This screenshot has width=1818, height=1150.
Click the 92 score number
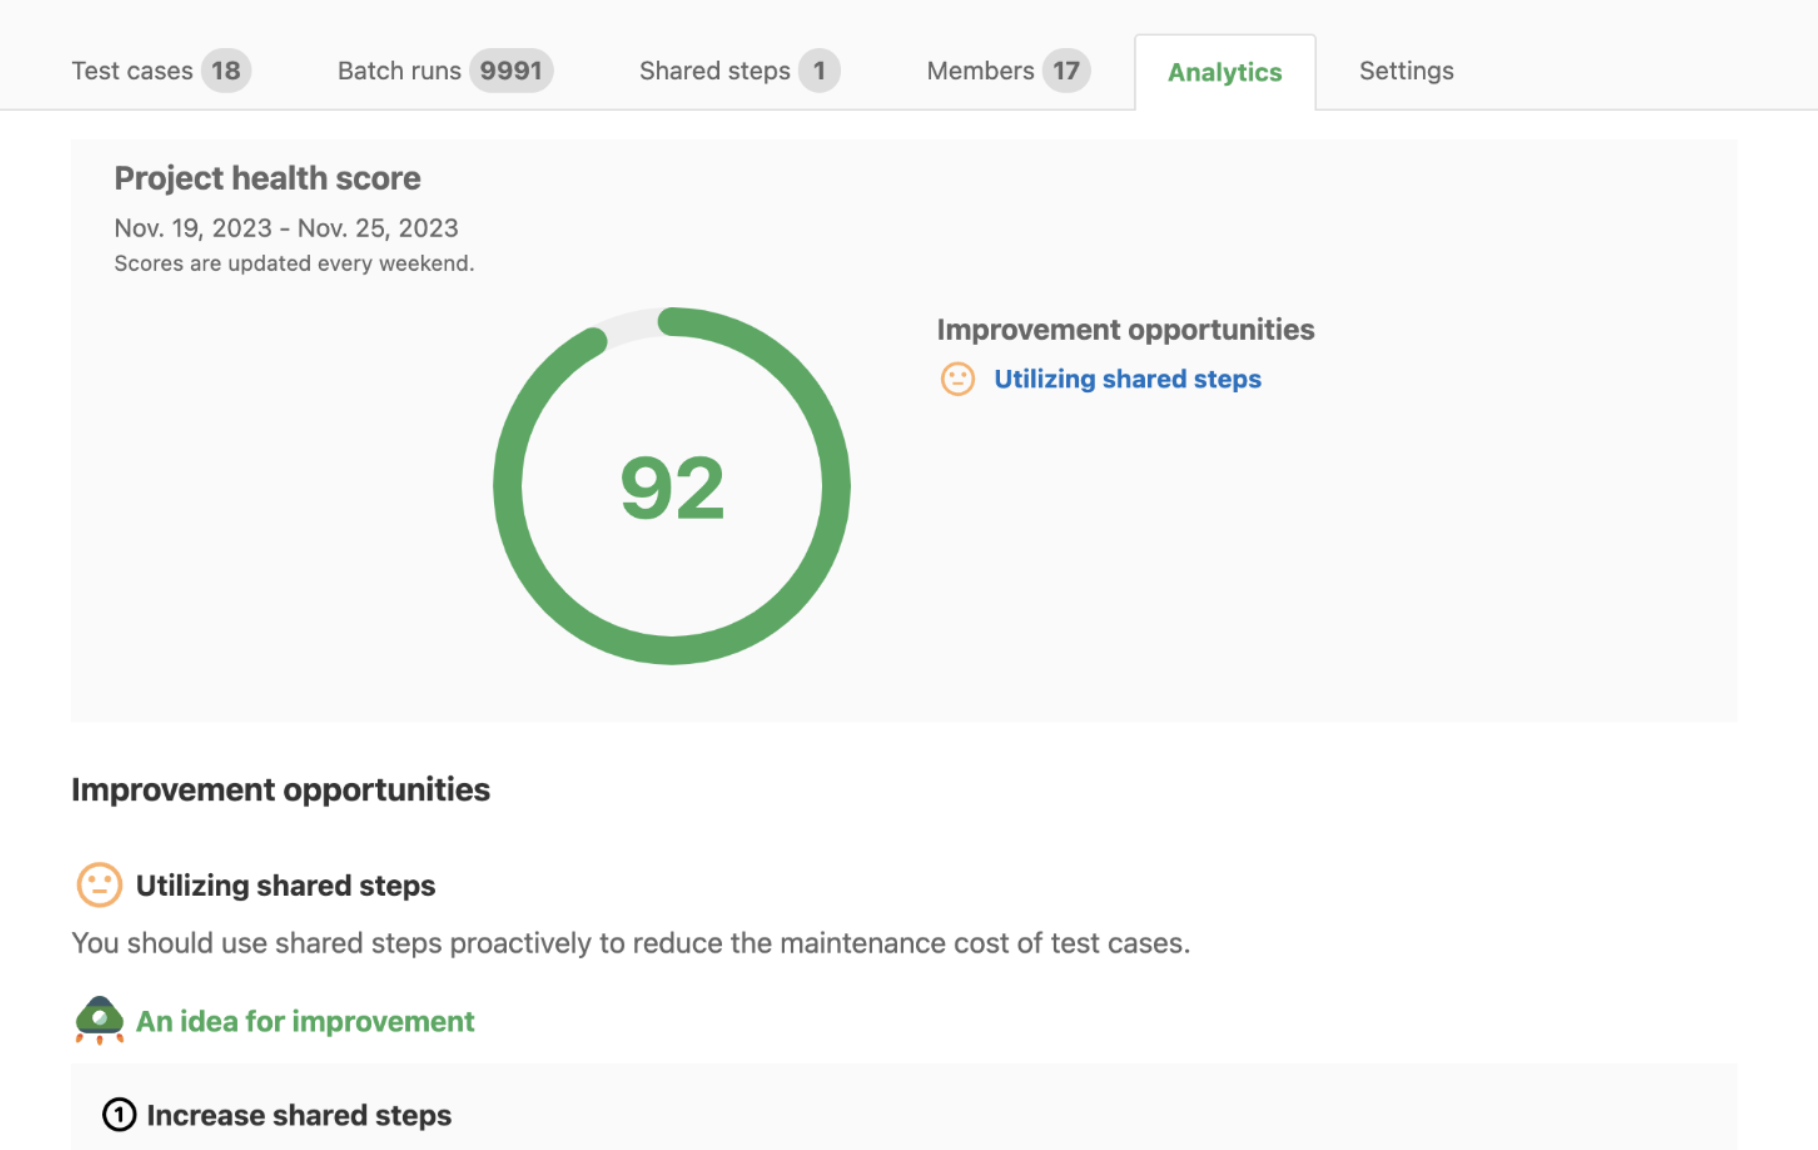672,488
